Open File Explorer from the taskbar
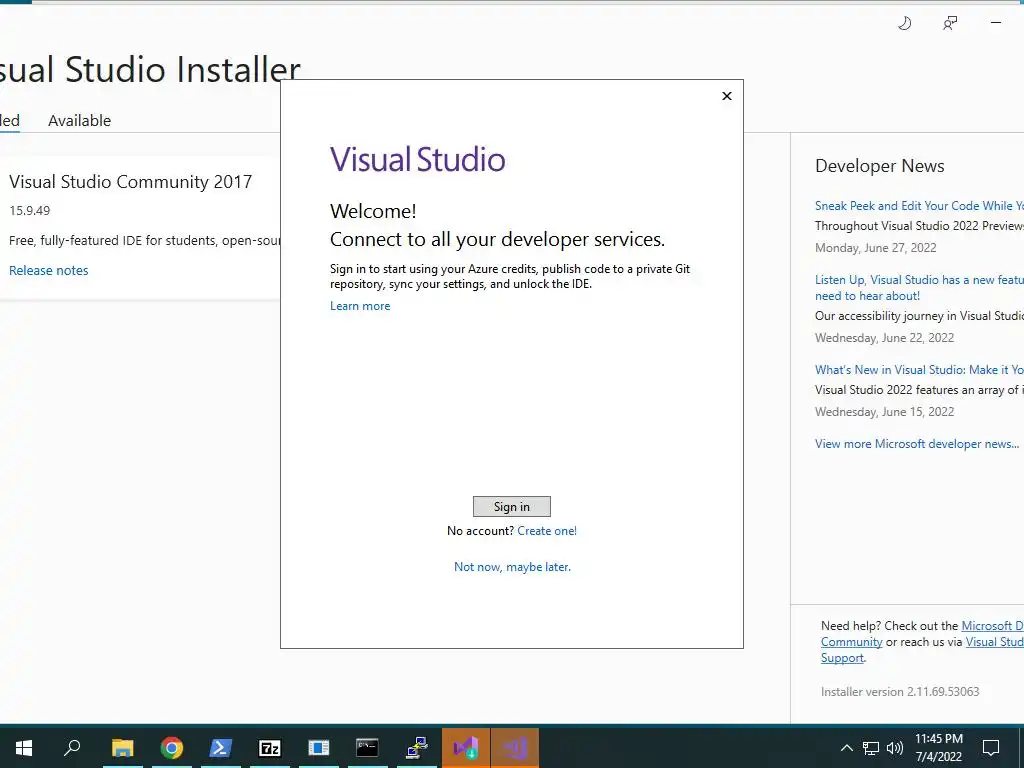This screenshot has width=1024, height=768. click(122, 748)
